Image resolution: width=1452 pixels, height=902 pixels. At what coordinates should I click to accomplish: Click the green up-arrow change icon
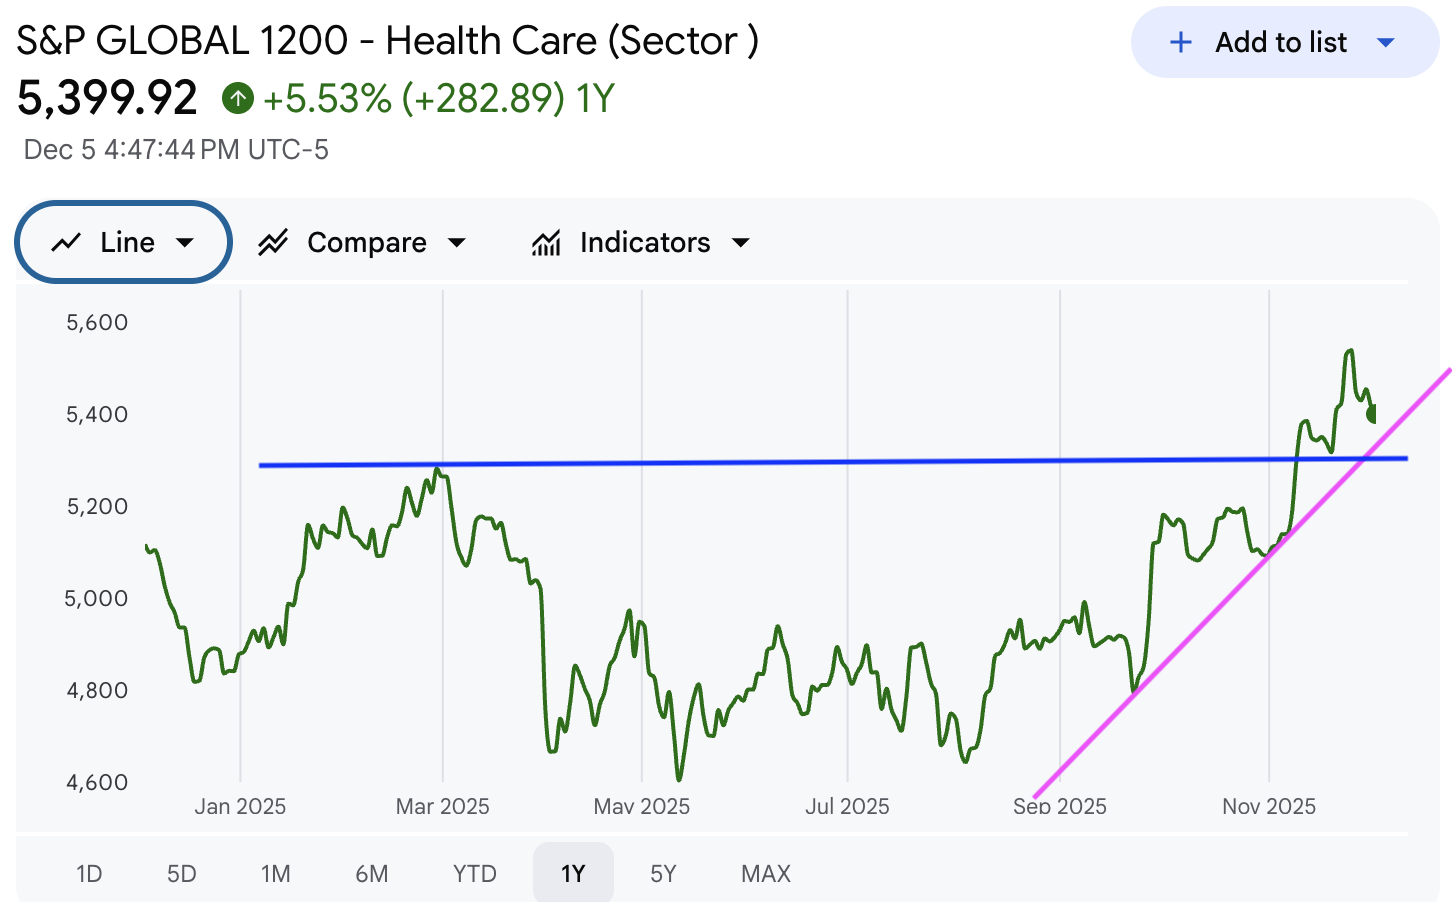click(x=238, y=98)
